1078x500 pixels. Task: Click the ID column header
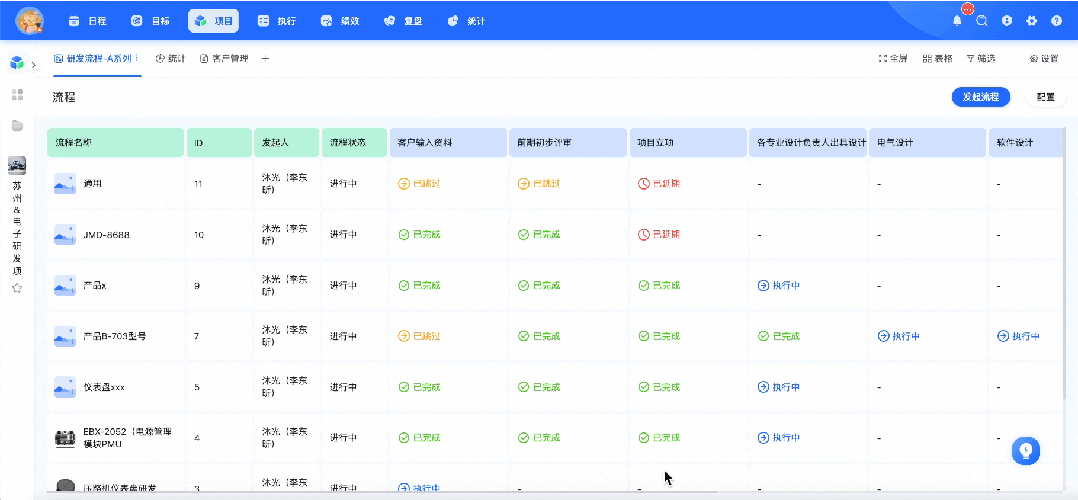click(219, 143)
